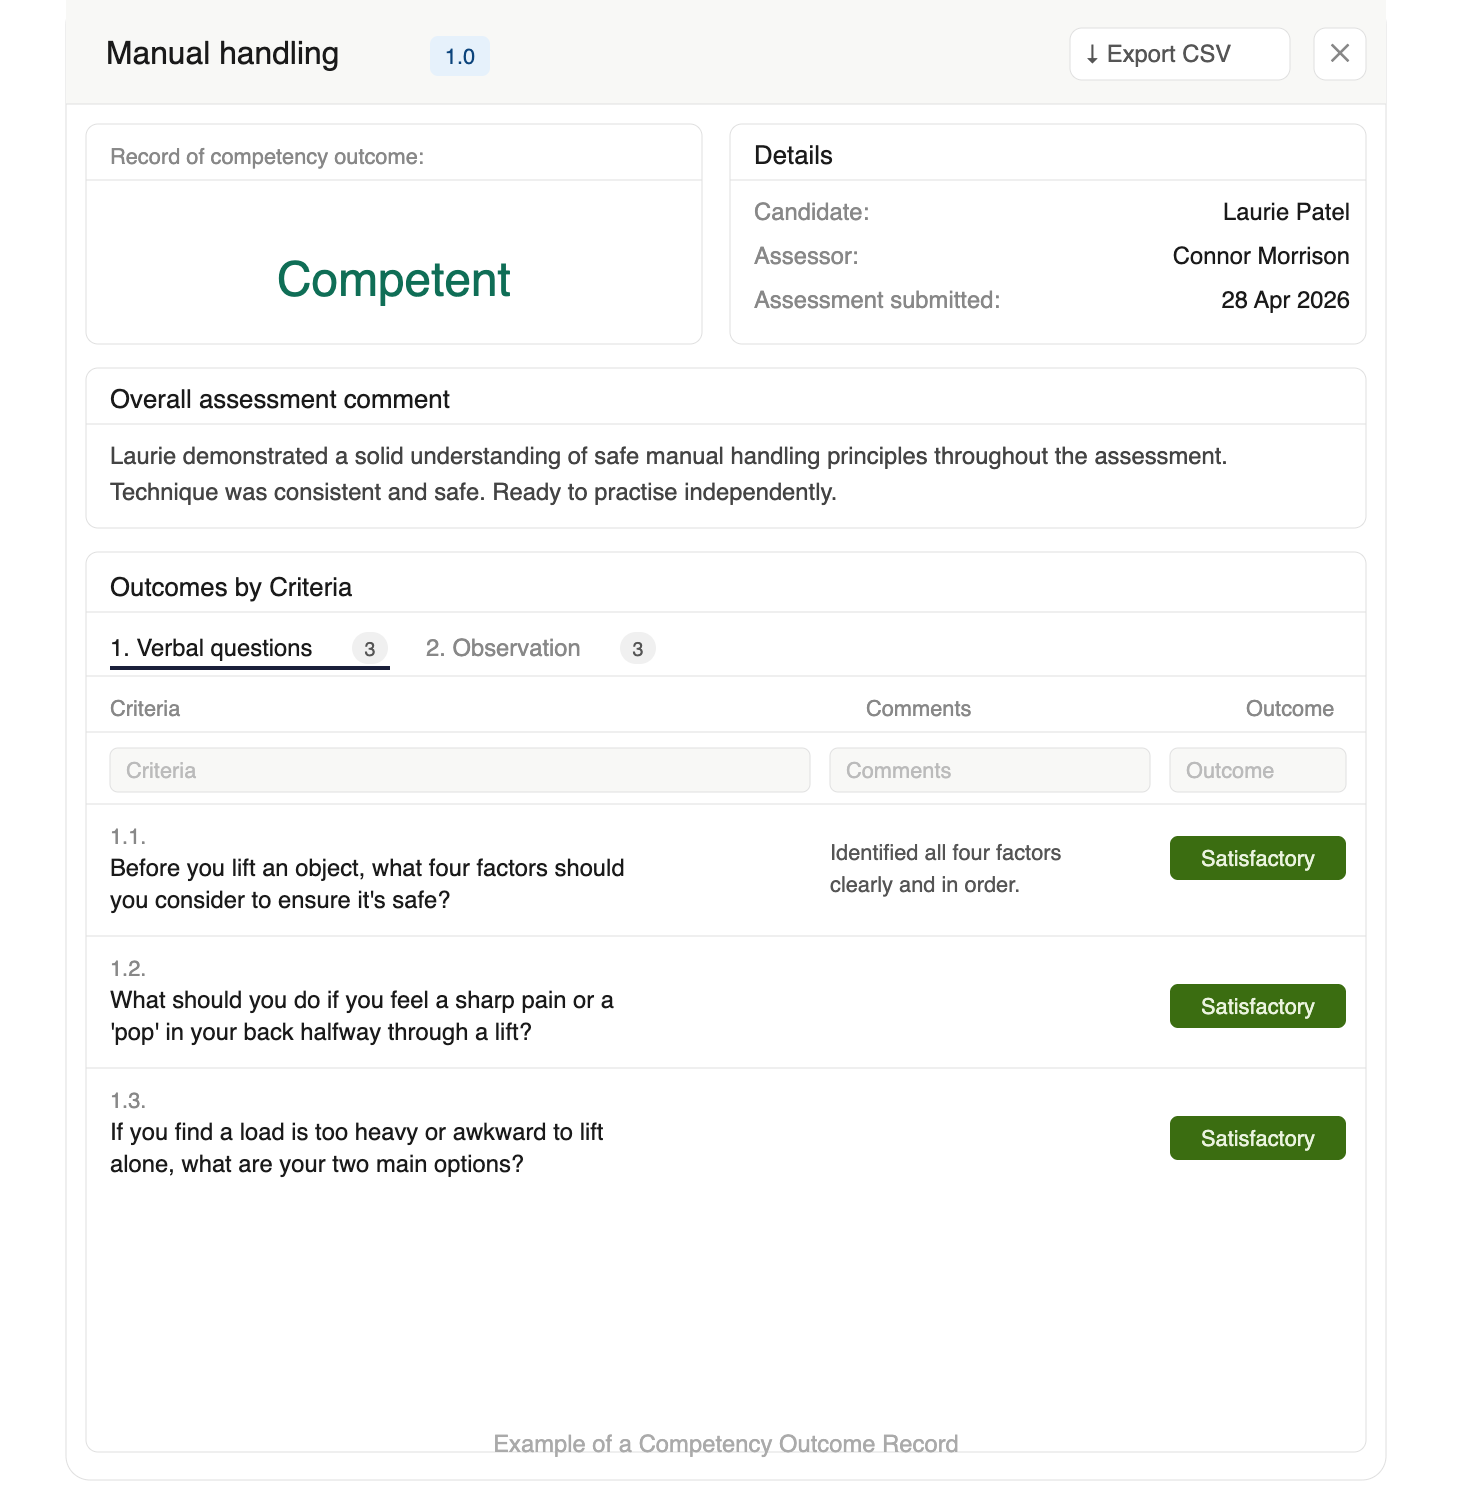
Task: Click the 'Record of competency outcome:' label
Action: tap(267, 157)
